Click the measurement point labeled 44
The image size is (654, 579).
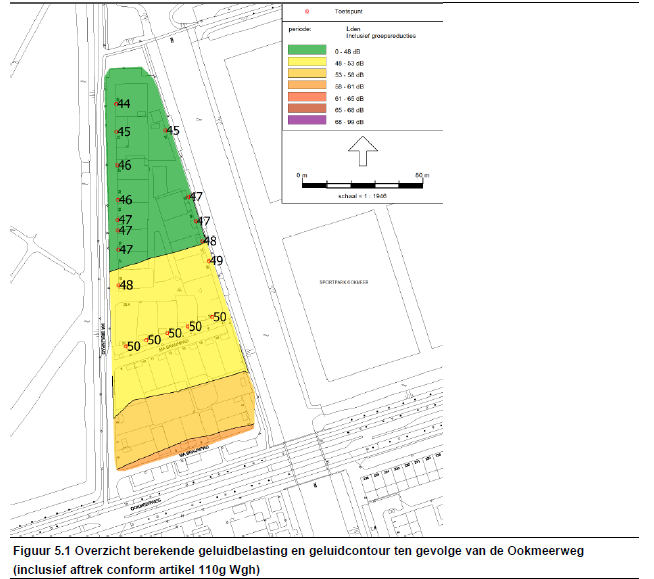(118, 104)
